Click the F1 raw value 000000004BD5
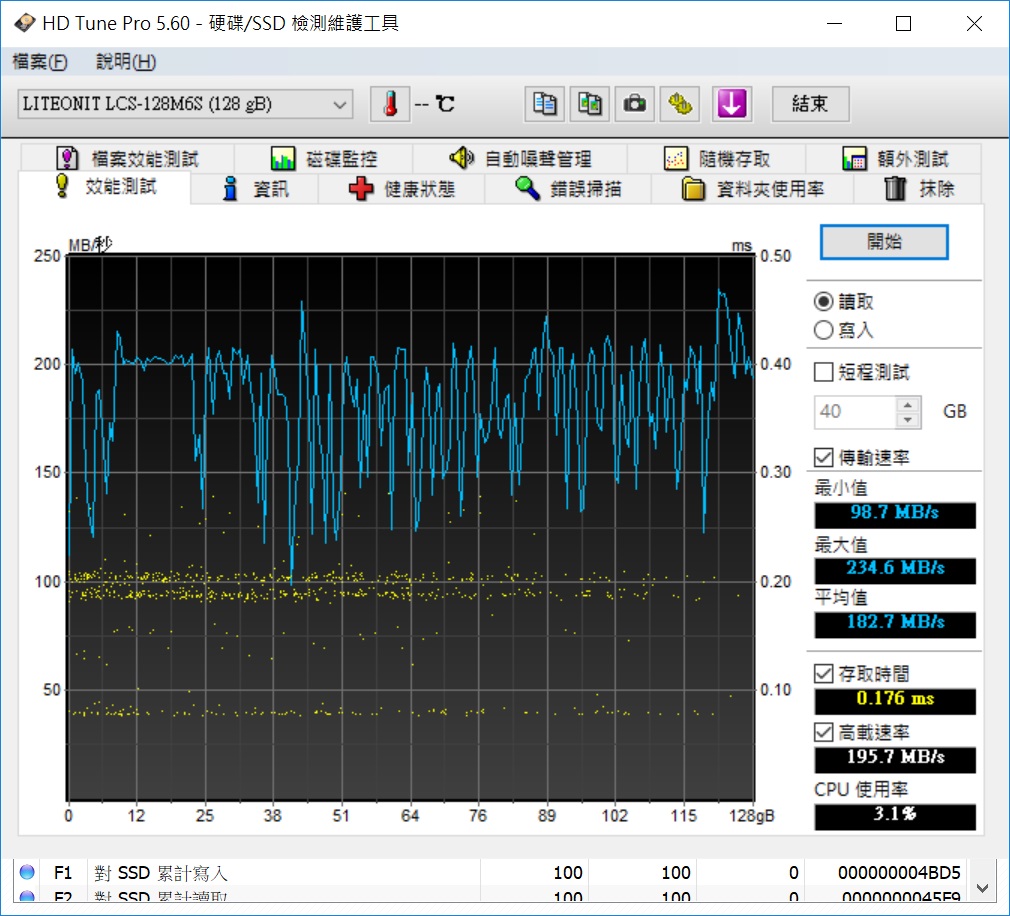The width and height of the screenshot is (1010, 916). click(x=899, y=872)
